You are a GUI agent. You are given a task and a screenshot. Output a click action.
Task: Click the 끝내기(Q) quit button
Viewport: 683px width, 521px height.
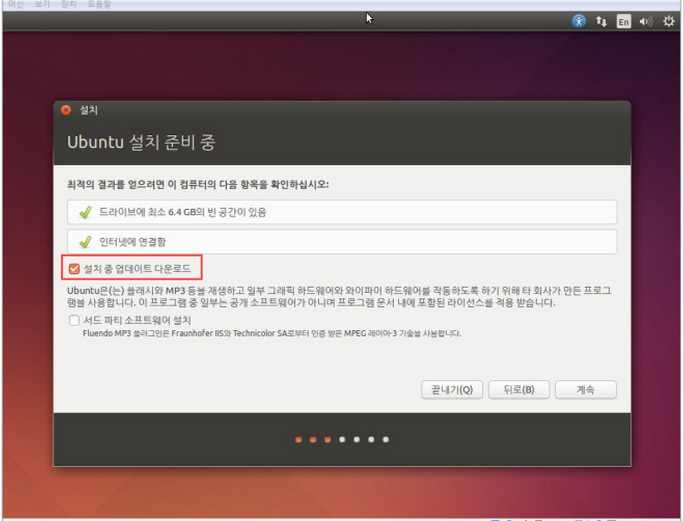point(452,389)
